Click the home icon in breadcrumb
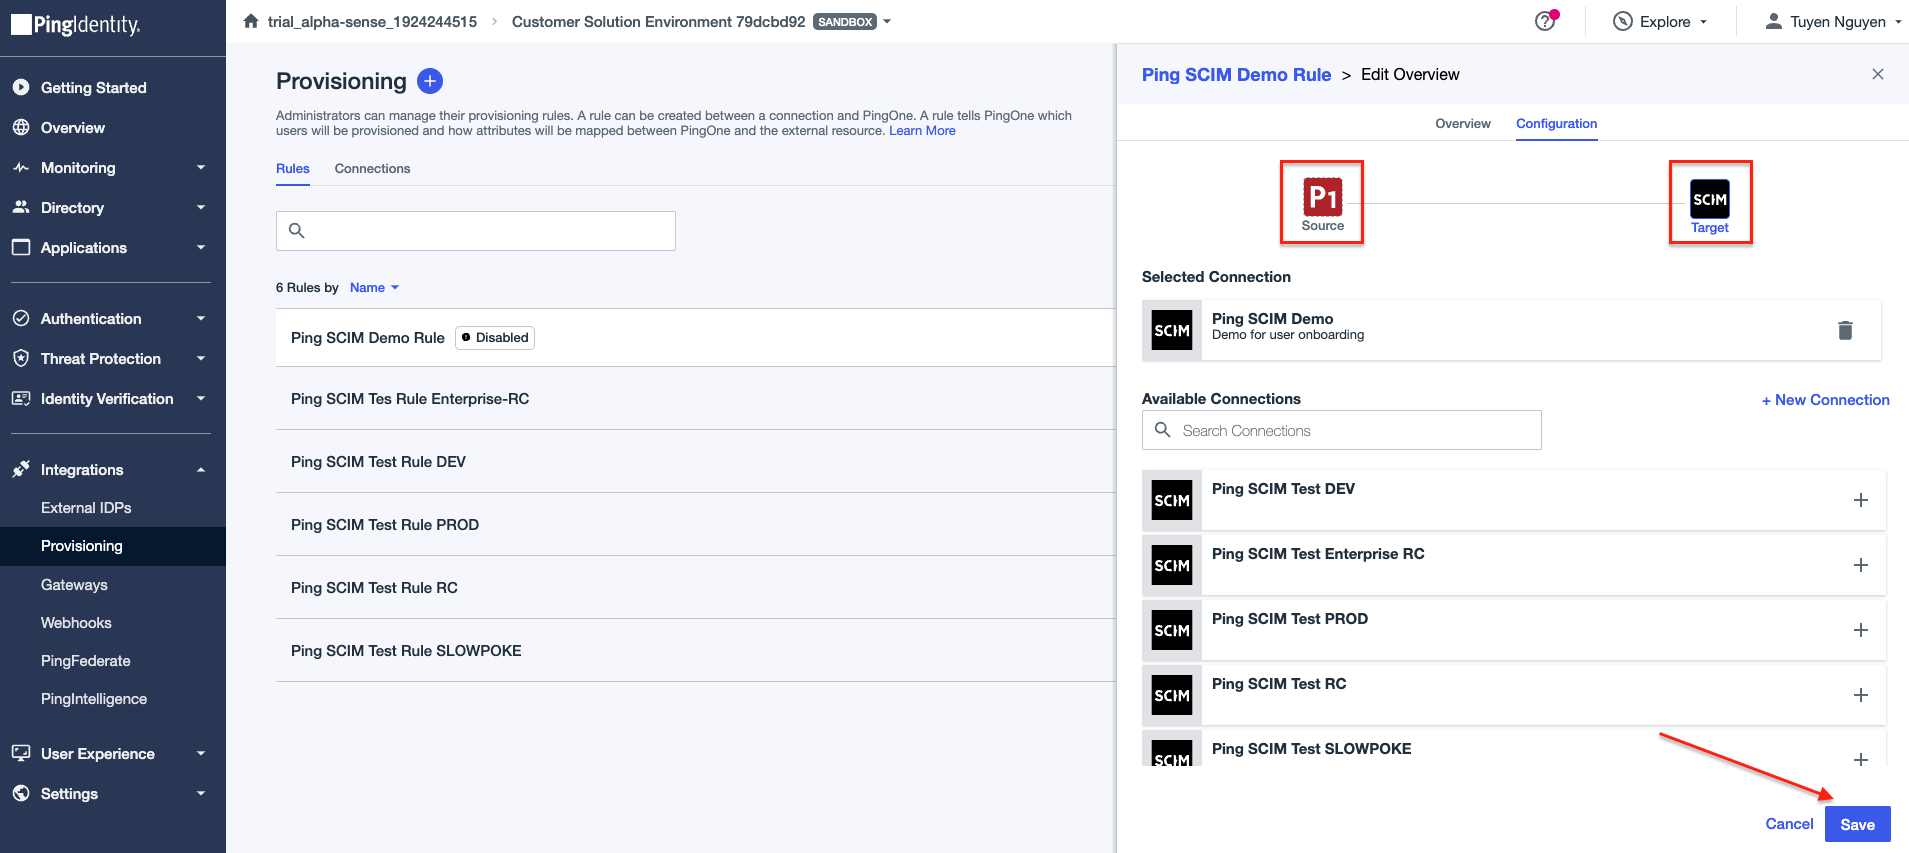 251,21
